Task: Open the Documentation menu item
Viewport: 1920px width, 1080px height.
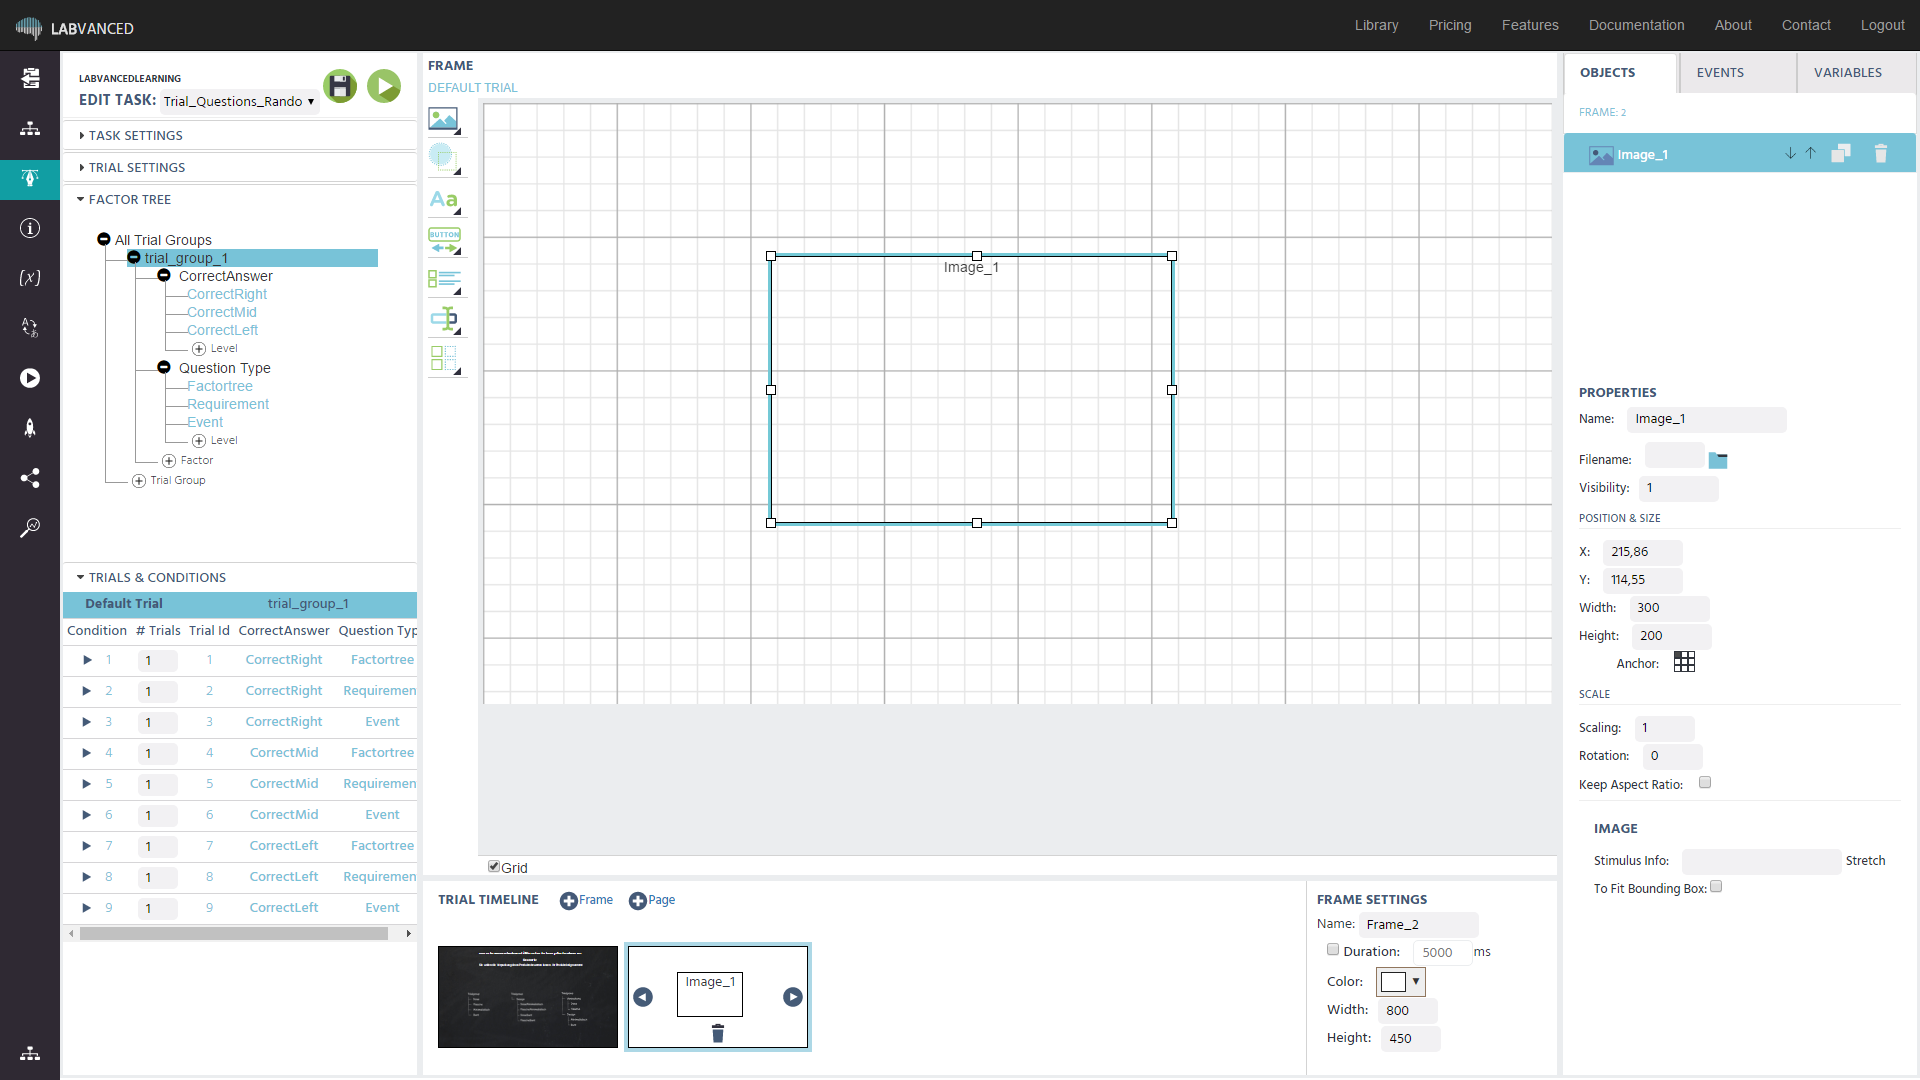Action: pos(1636,25)
